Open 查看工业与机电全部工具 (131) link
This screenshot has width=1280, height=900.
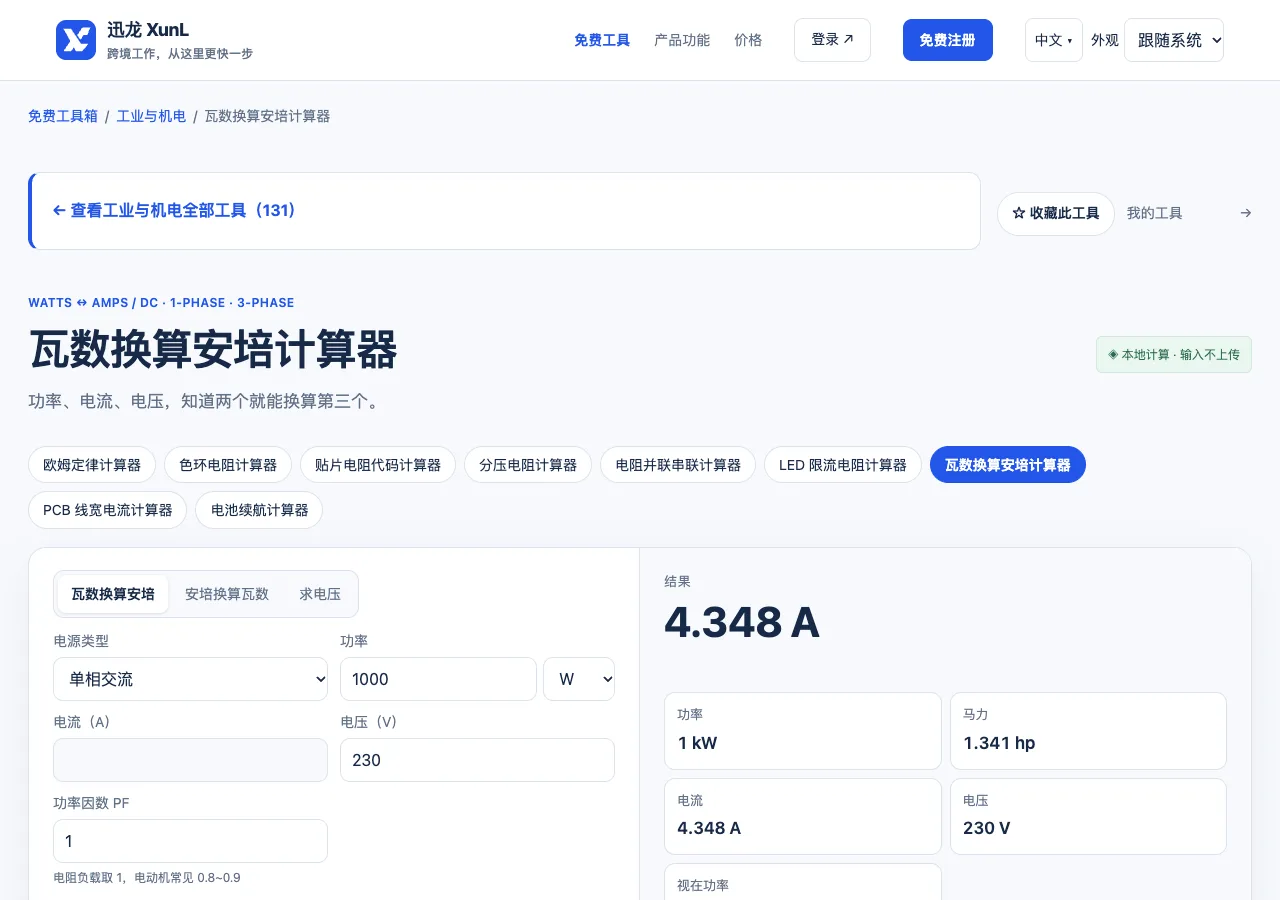174,211
